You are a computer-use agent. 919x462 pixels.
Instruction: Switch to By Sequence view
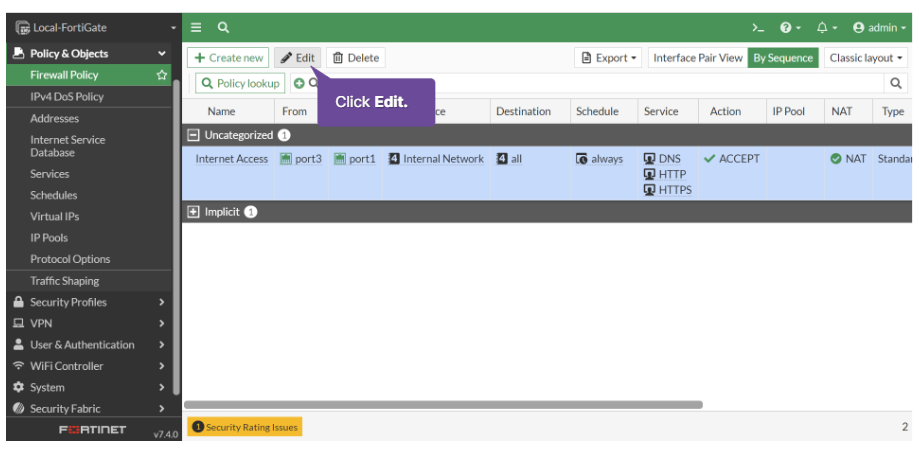(x=783, y=57)
